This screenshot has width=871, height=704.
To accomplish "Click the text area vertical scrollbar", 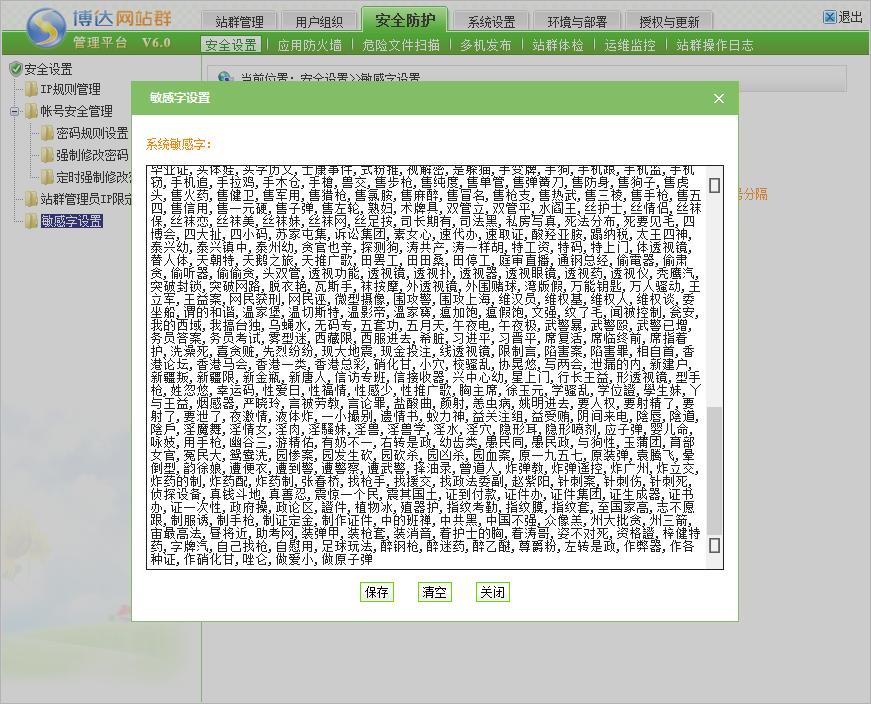I will tap(714, 366).
